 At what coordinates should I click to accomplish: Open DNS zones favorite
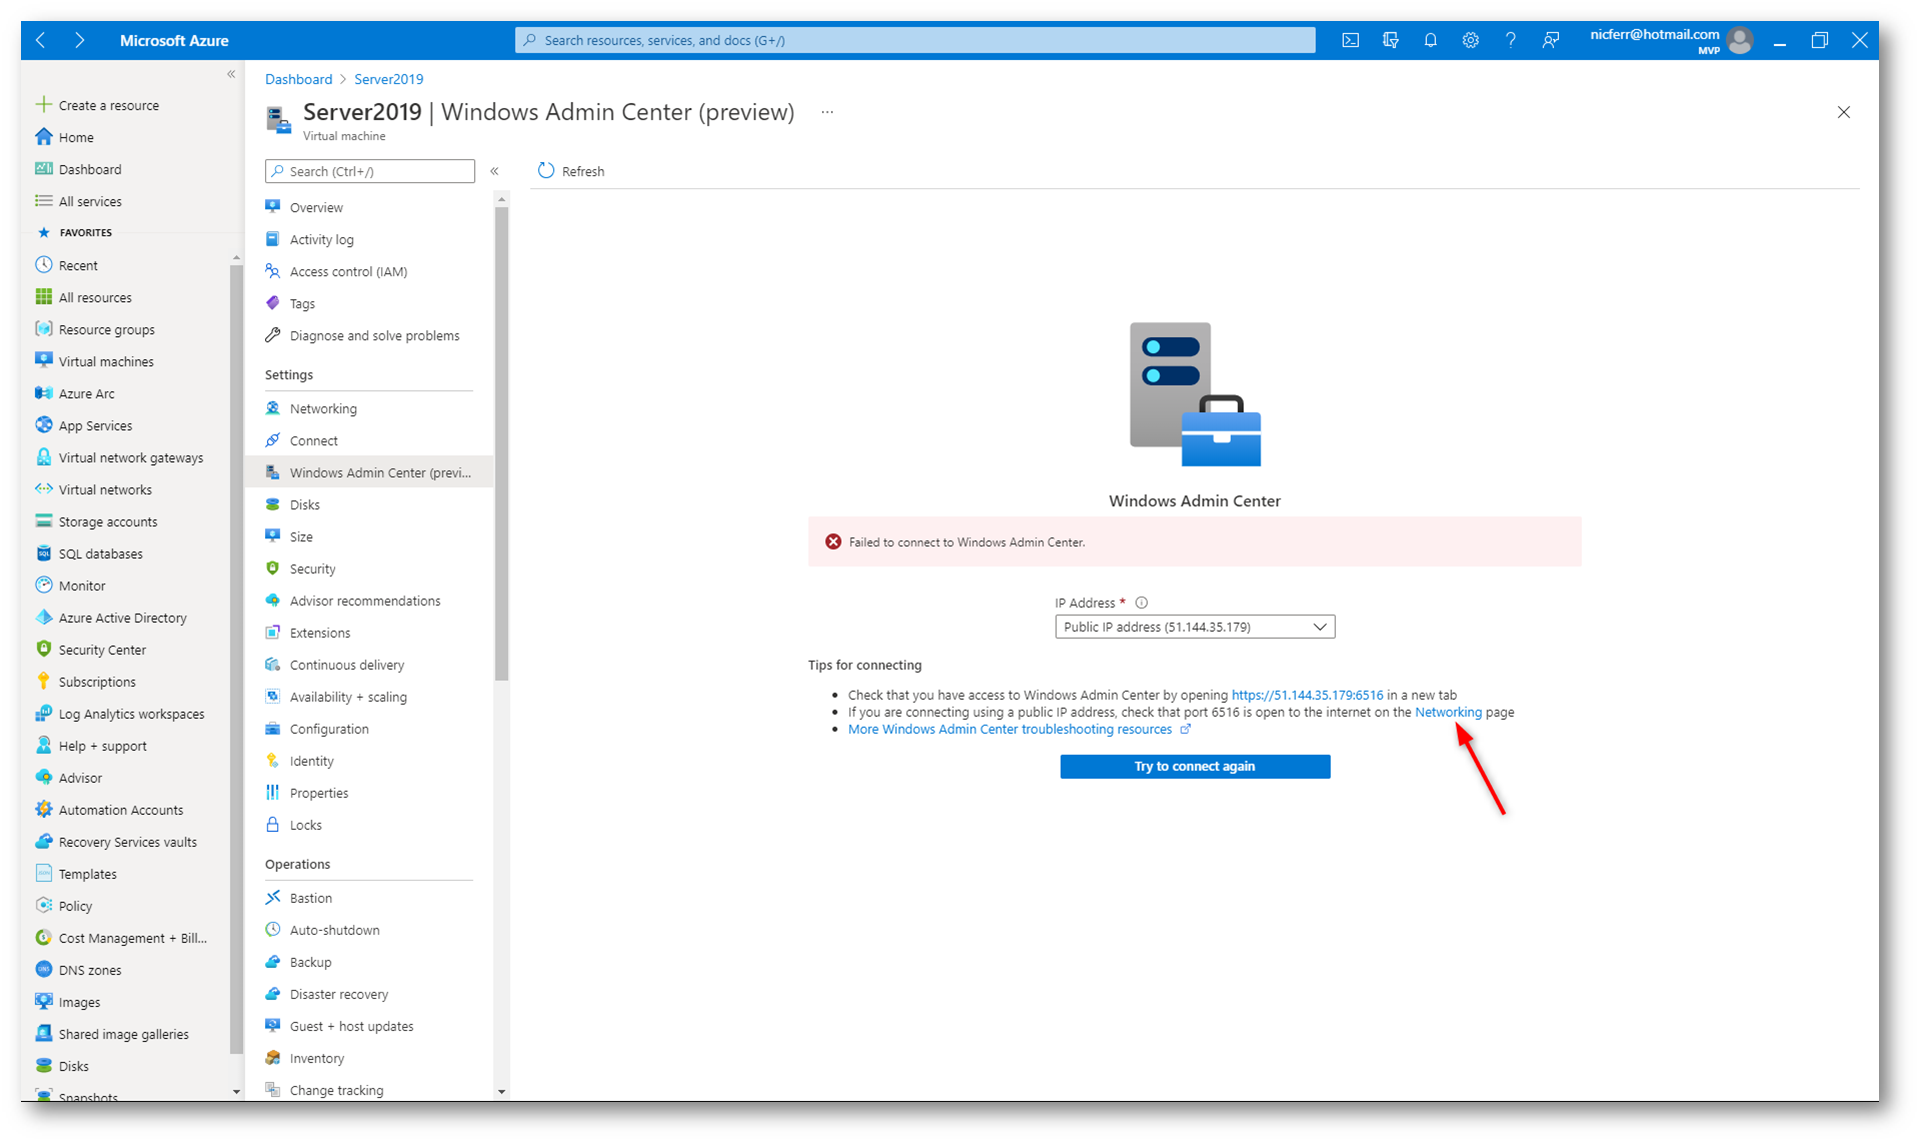[x=78, y=969]
